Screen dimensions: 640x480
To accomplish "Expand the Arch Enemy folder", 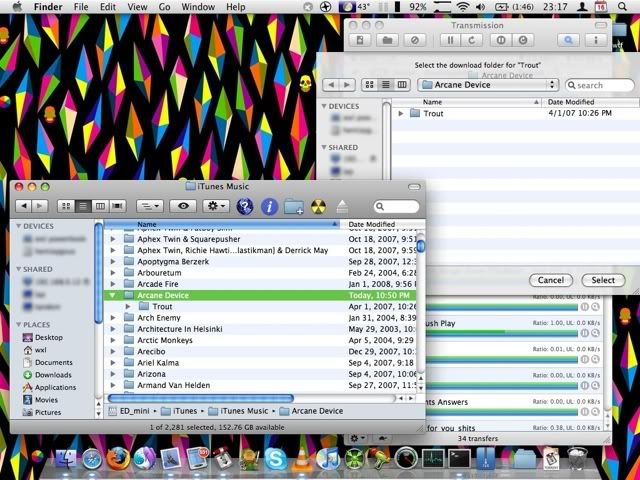I will pos(113,318).
